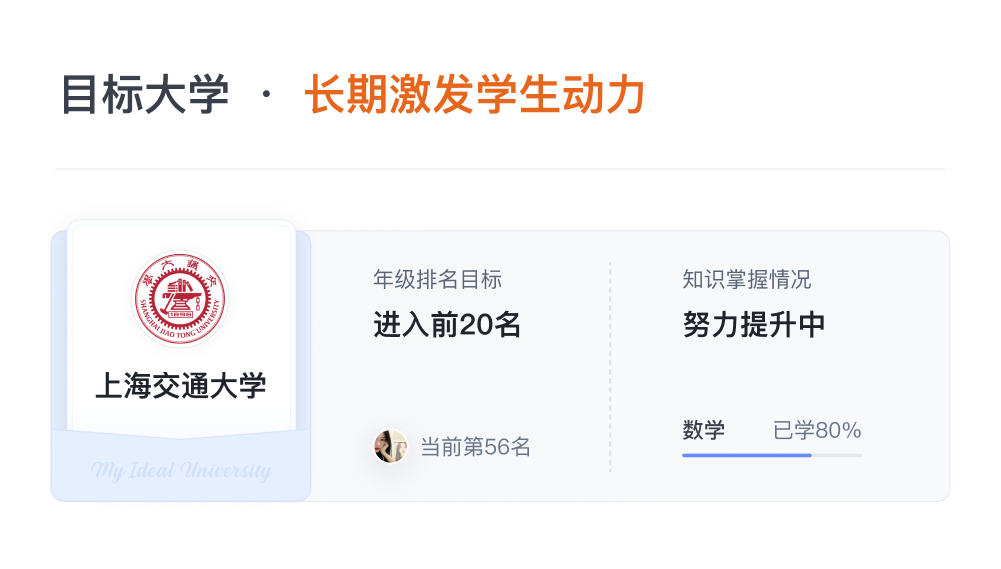This screenshot has width=1001, height=569.
Task: Click the My Ideal University watermark
Action: click(x=181, y=470)
